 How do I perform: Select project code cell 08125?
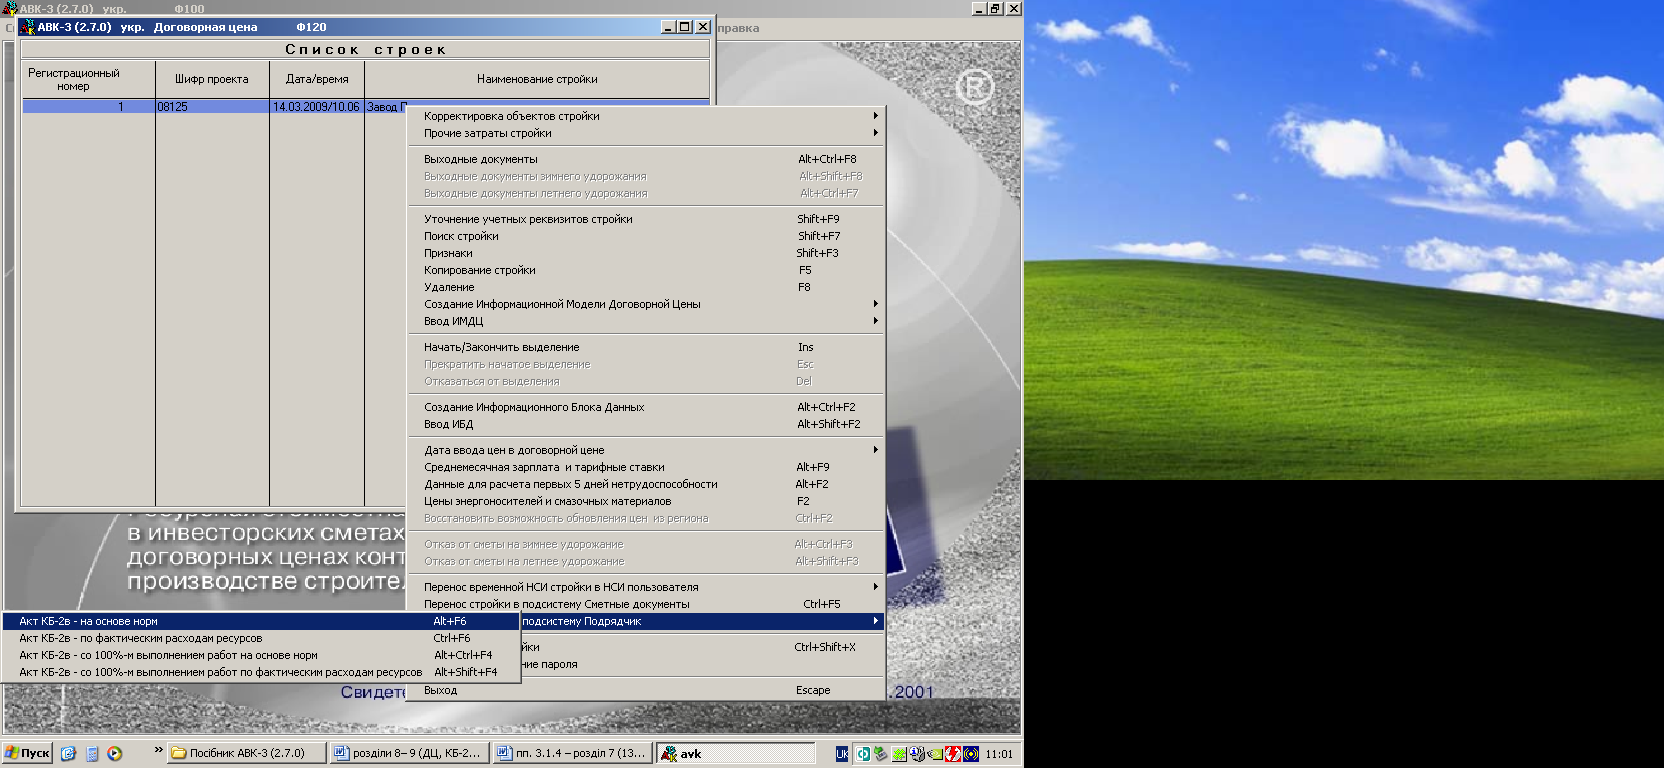point(212,106)
